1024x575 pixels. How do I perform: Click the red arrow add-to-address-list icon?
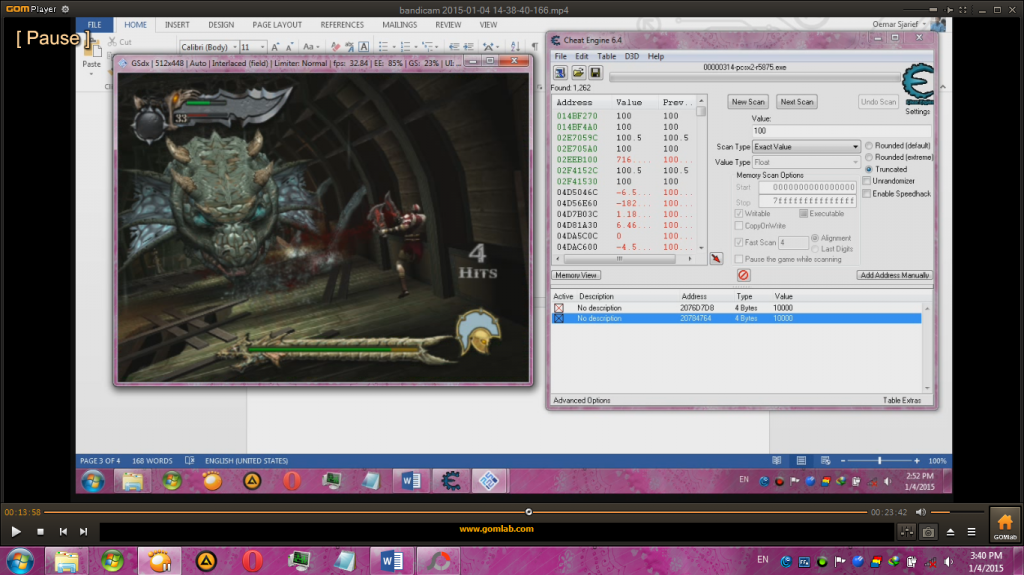[716, 258]
